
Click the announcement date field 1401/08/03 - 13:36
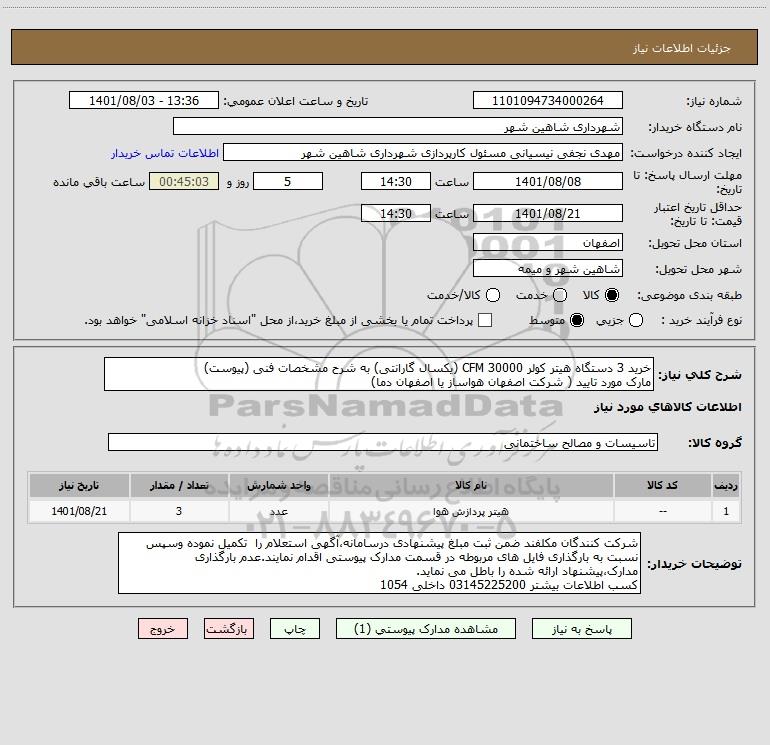pyautogui.click(x=144, y=101)
